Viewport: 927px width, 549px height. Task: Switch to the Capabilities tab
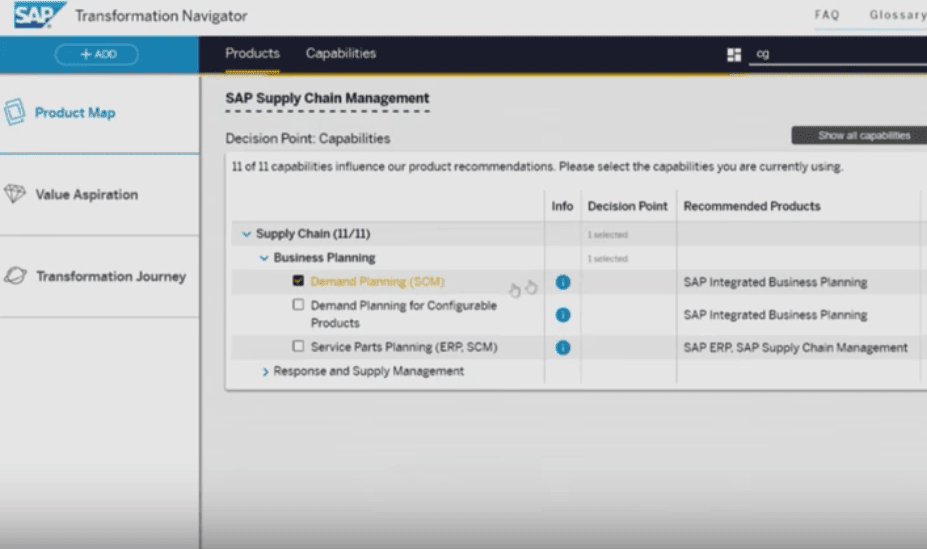(341, 53)
